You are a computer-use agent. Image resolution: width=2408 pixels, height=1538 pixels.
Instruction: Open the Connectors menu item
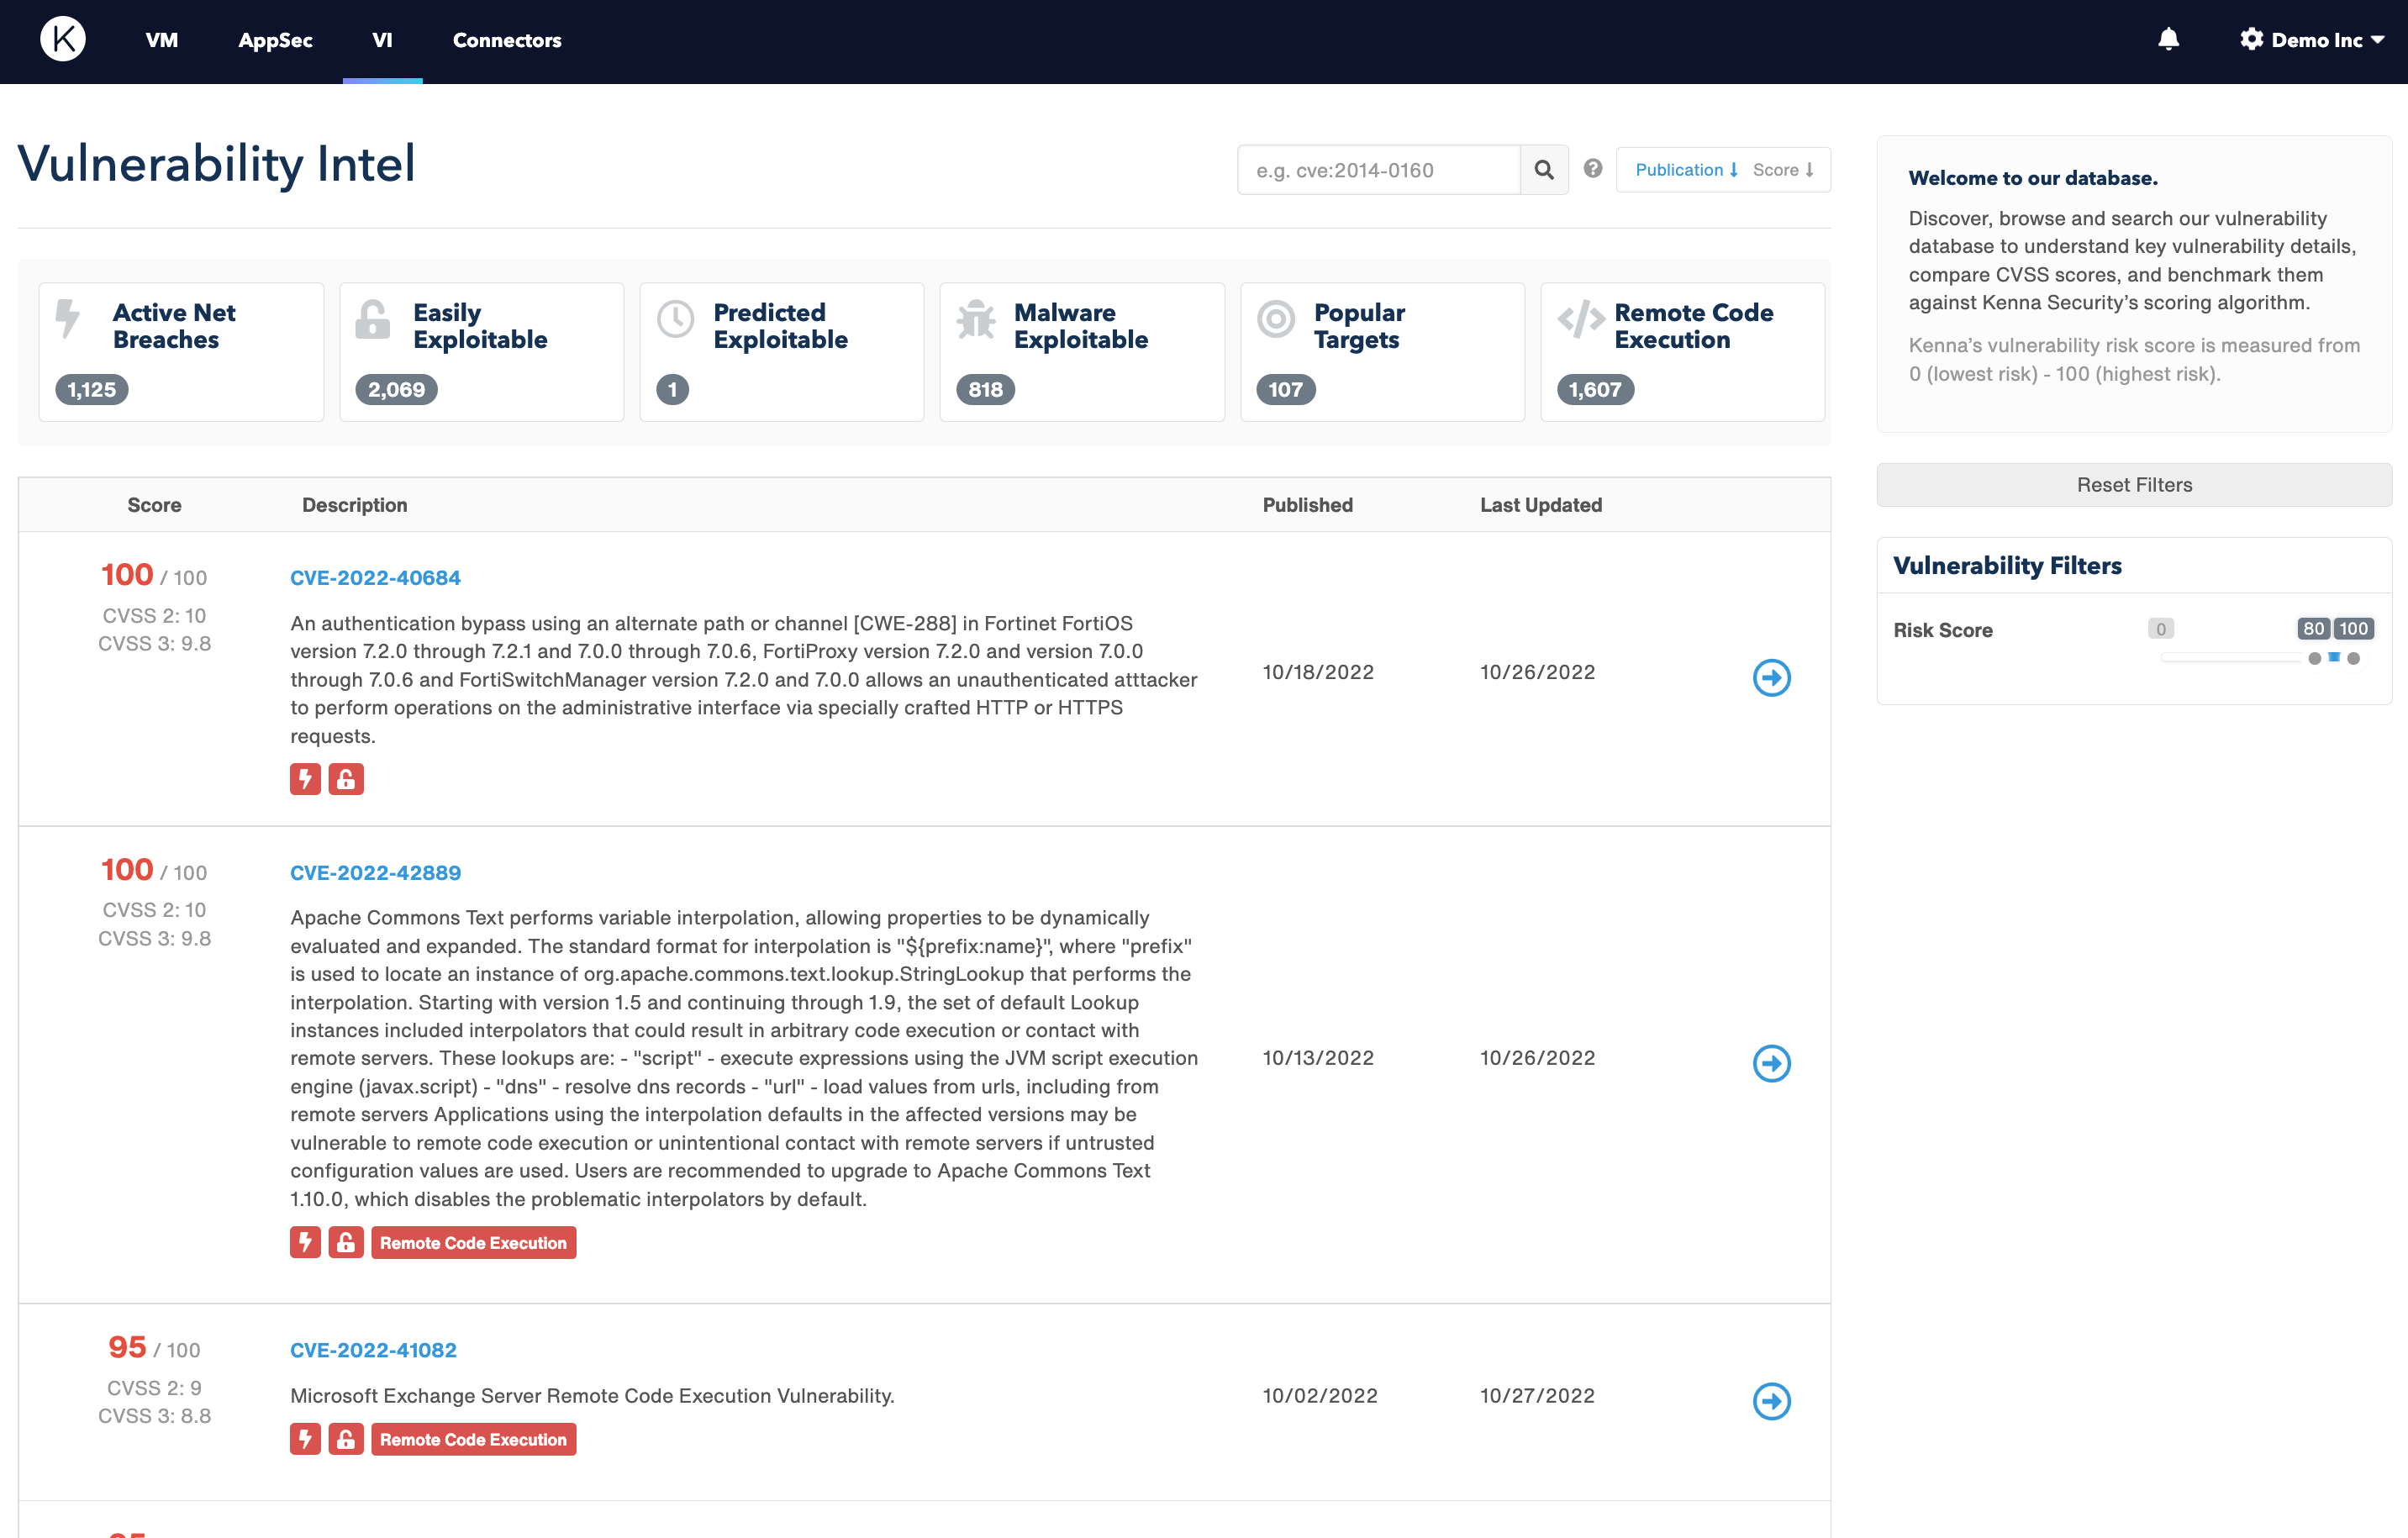506,40
